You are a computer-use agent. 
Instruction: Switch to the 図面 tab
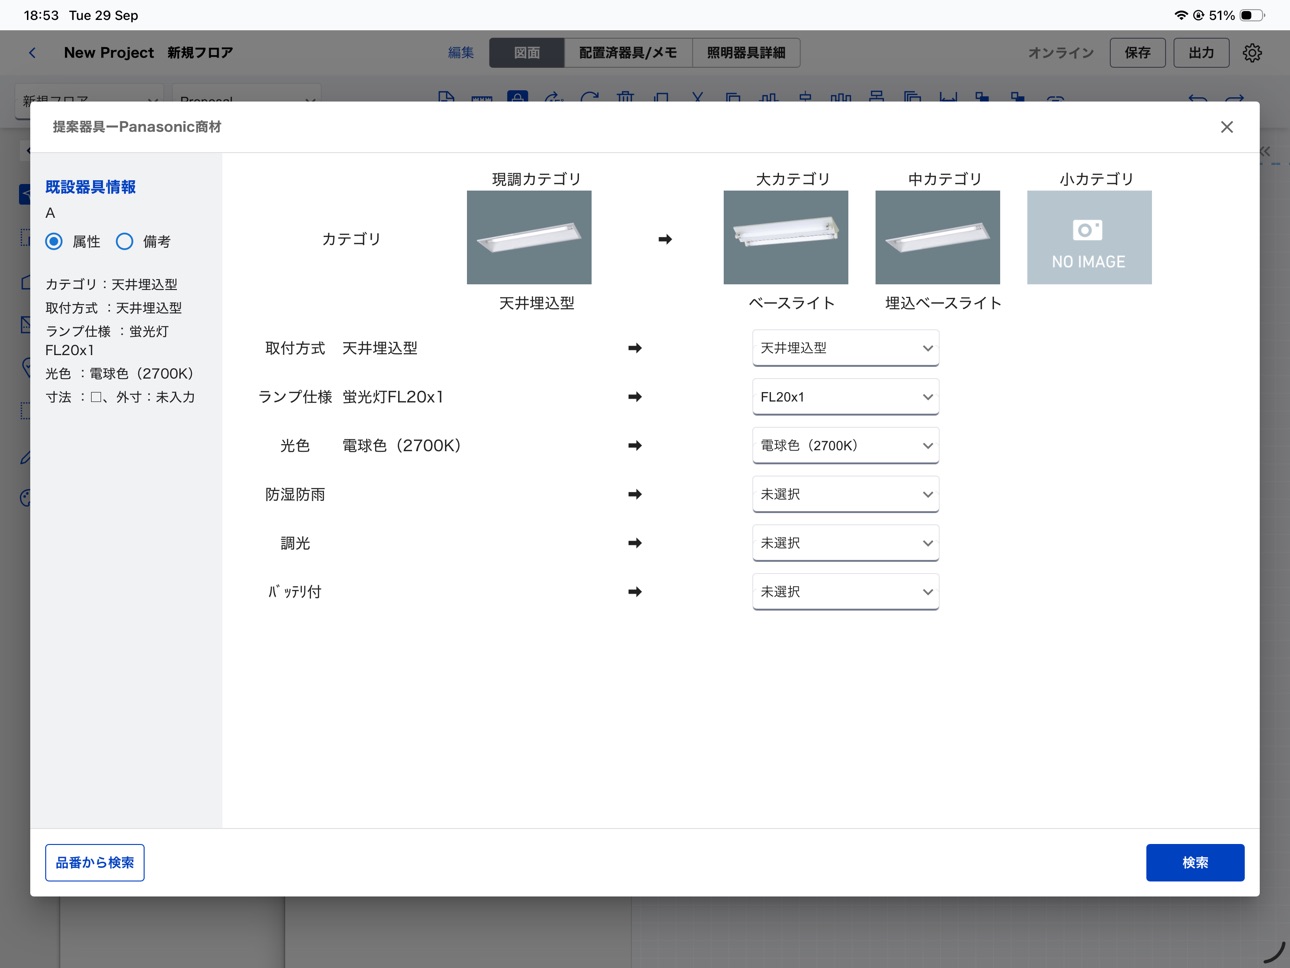point(527,53)
